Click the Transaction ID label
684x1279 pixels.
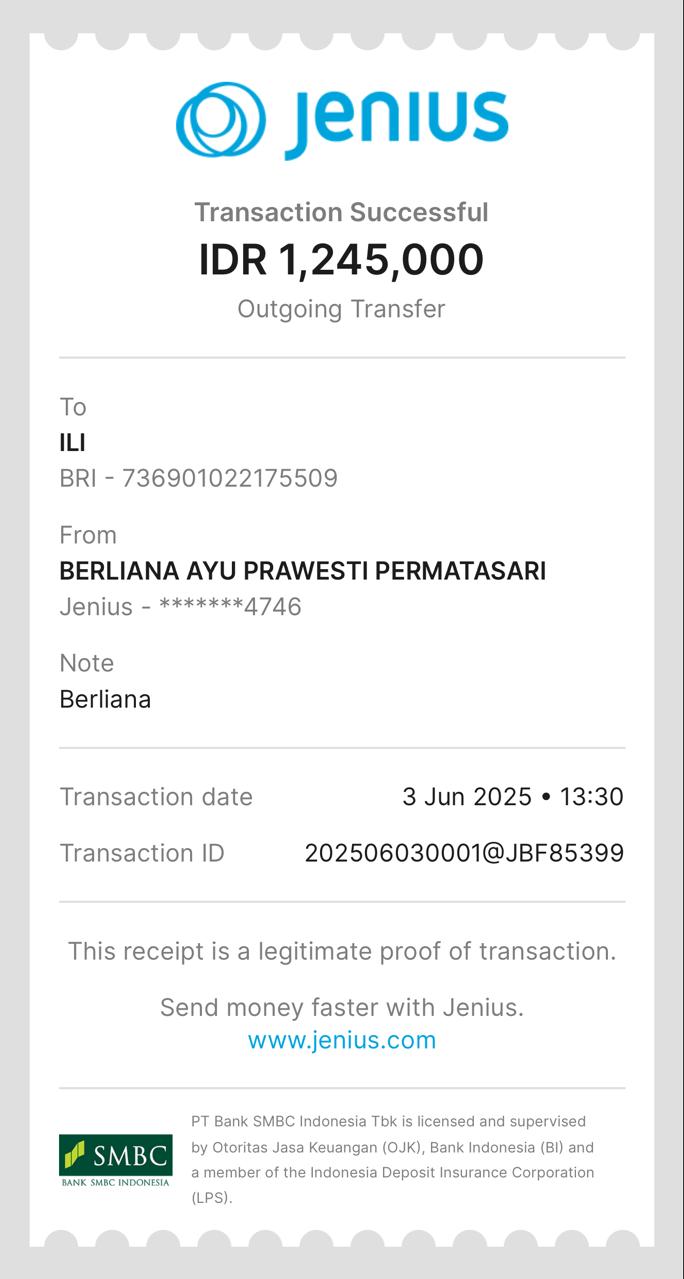pos(142,853)
